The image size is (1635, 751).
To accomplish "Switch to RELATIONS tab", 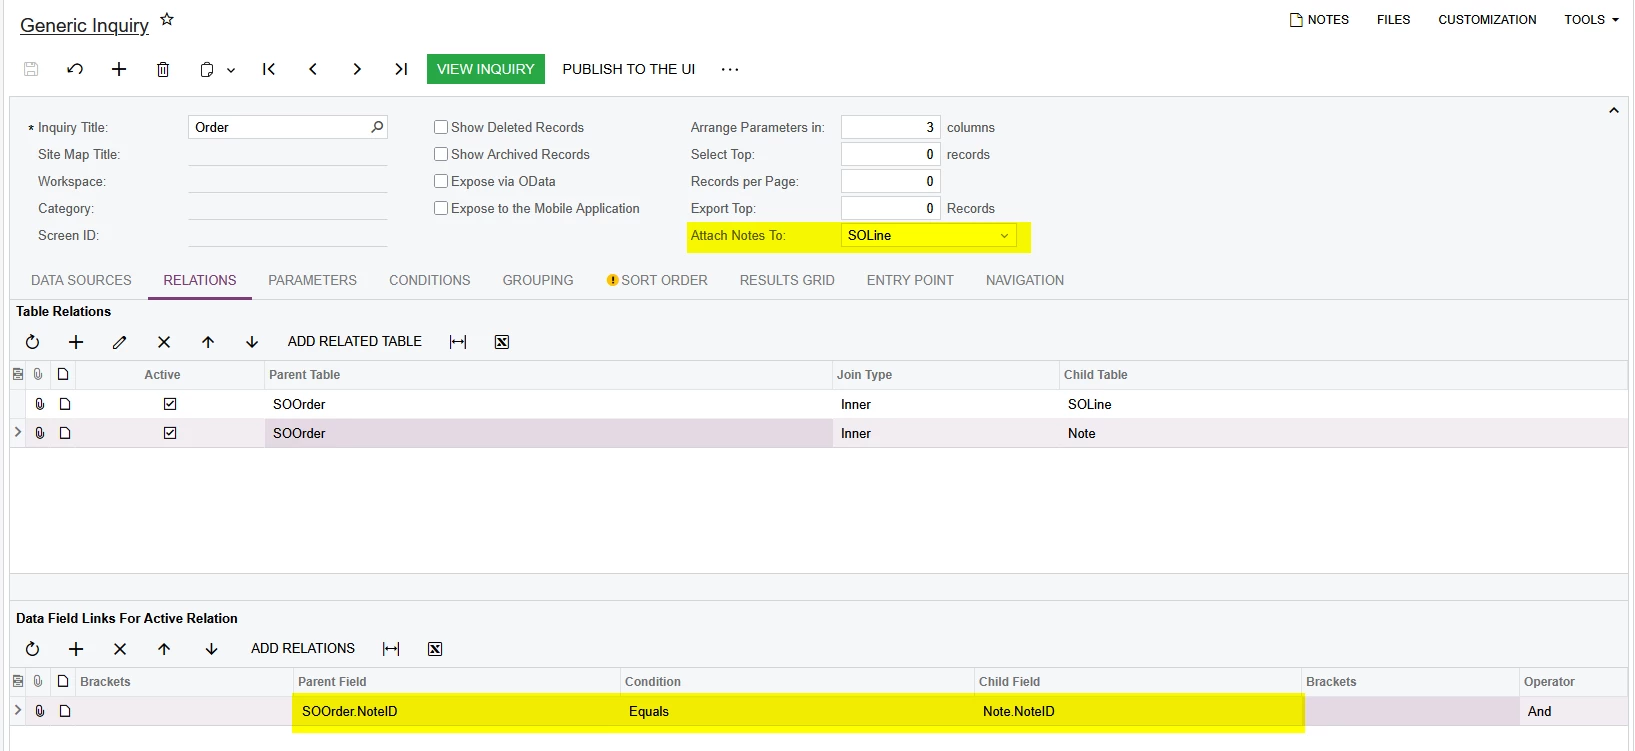I will point(200,280).
